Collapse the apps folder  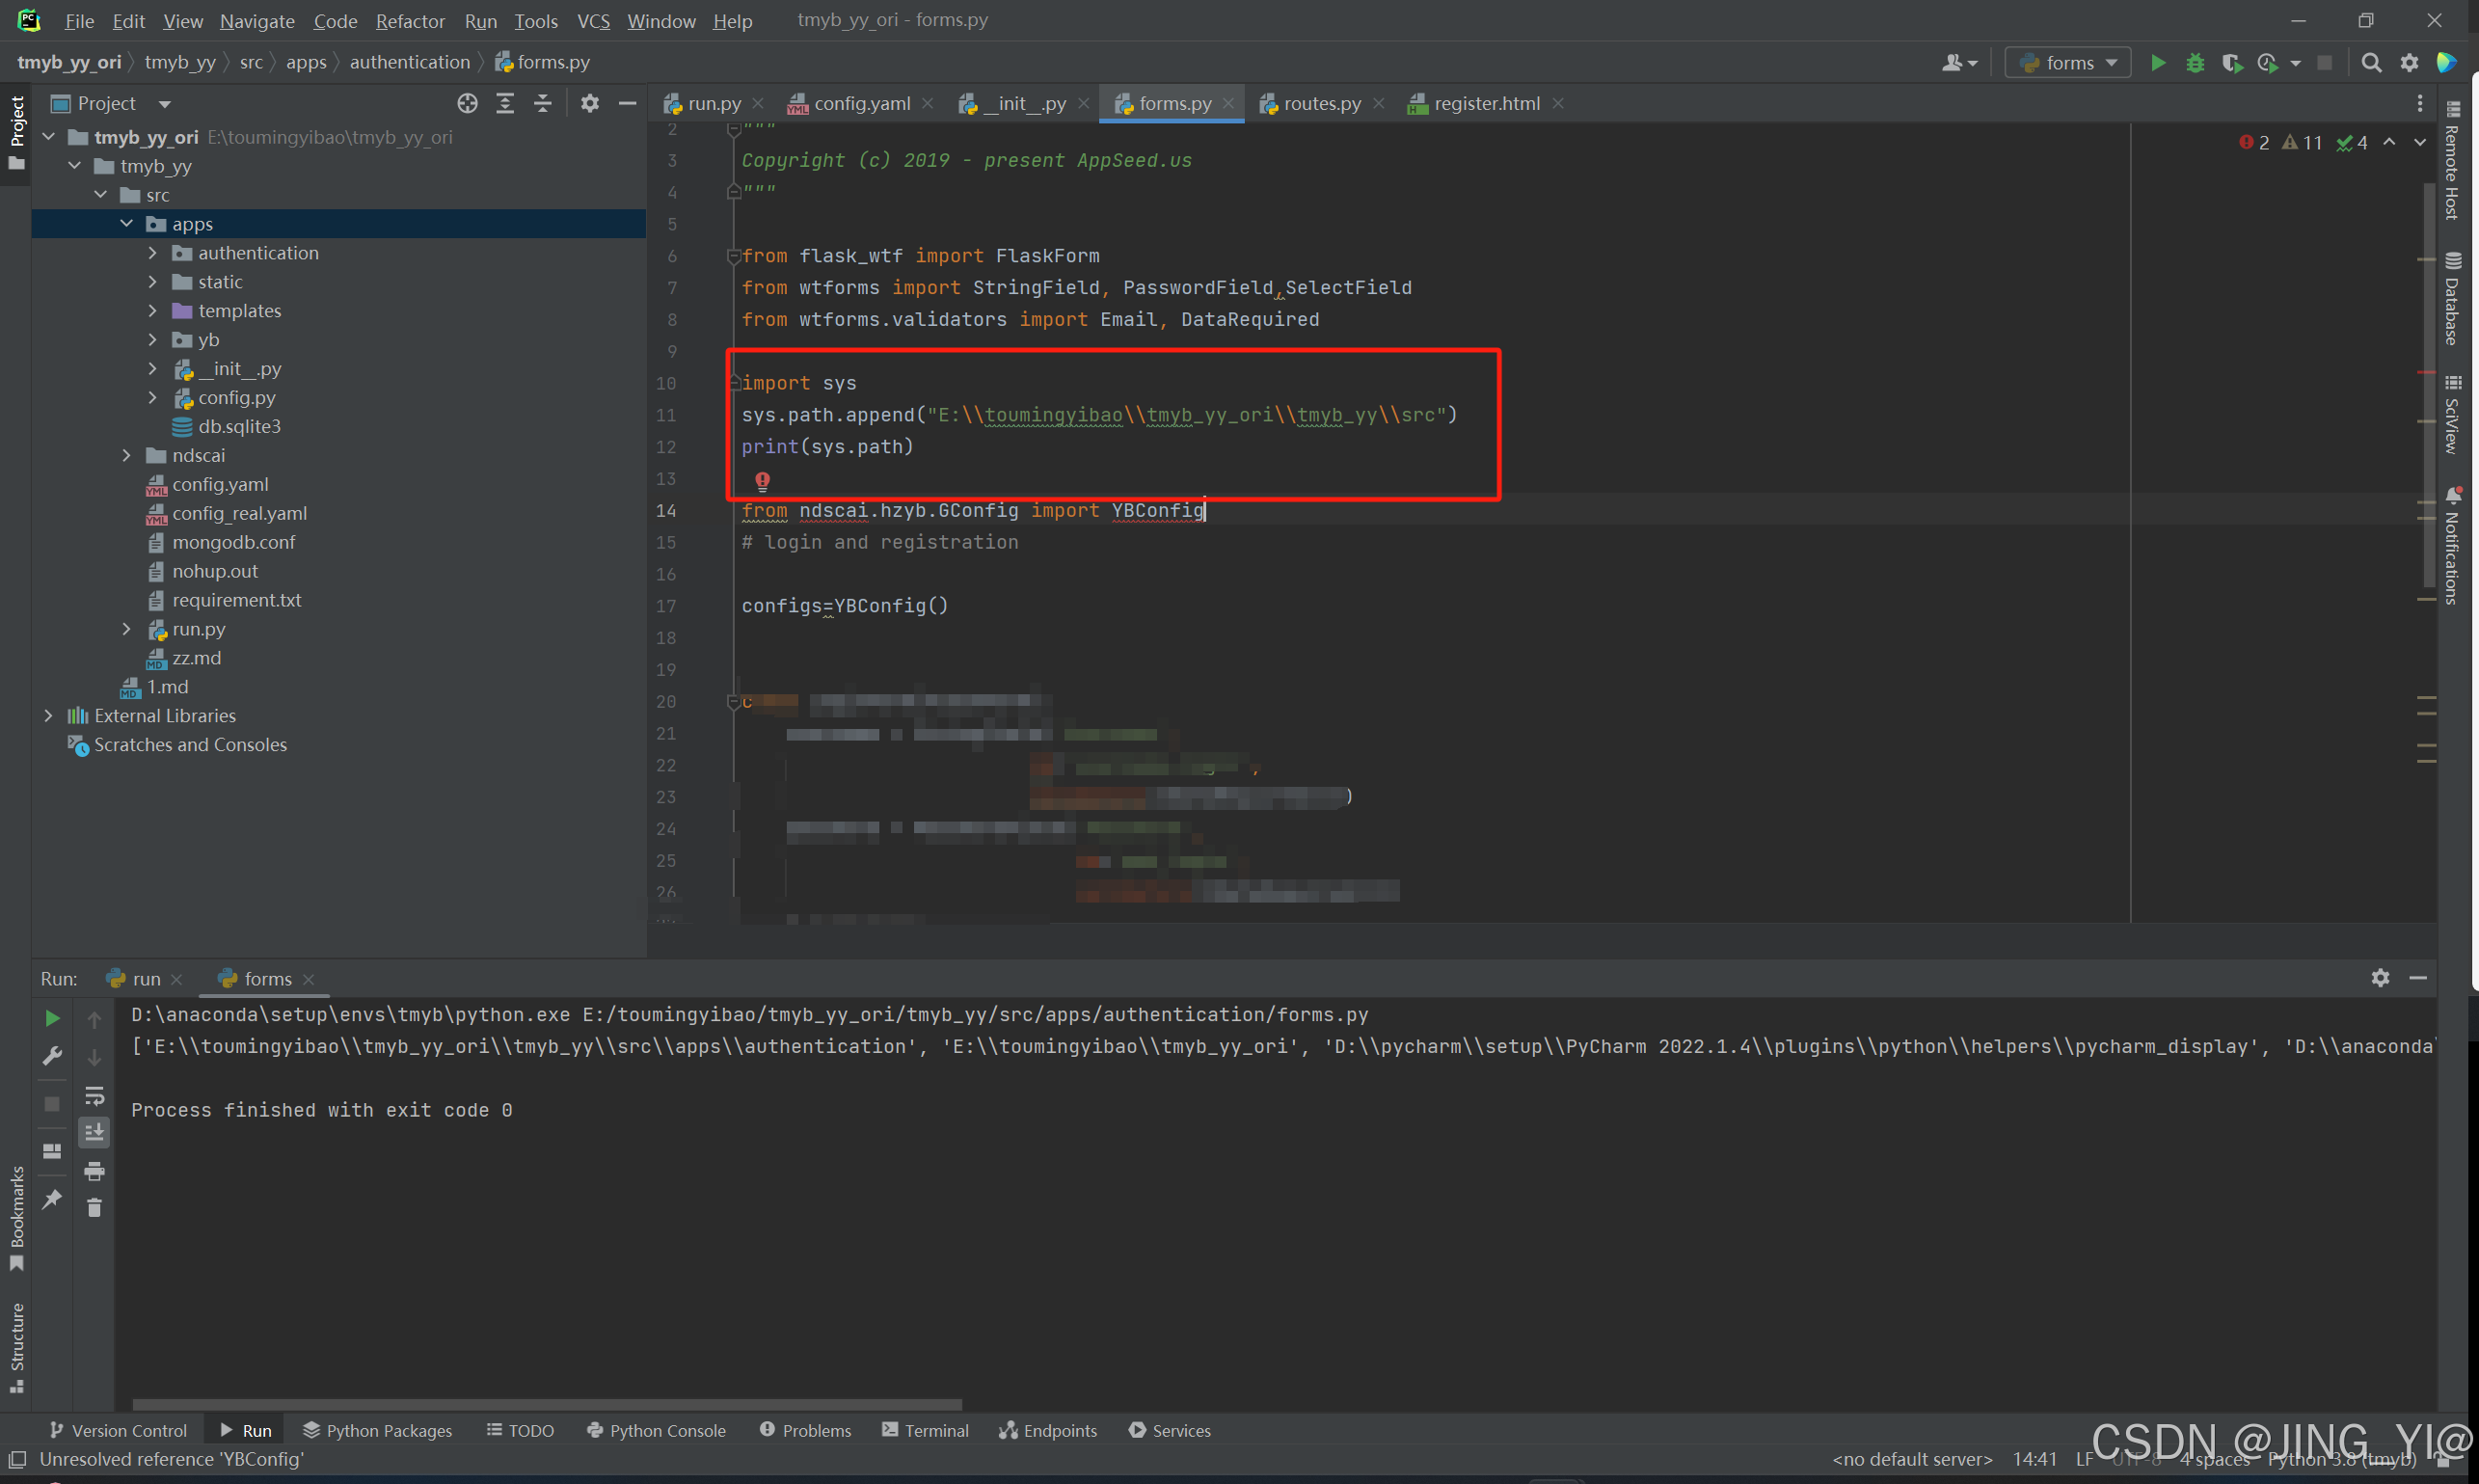[126, 224]
